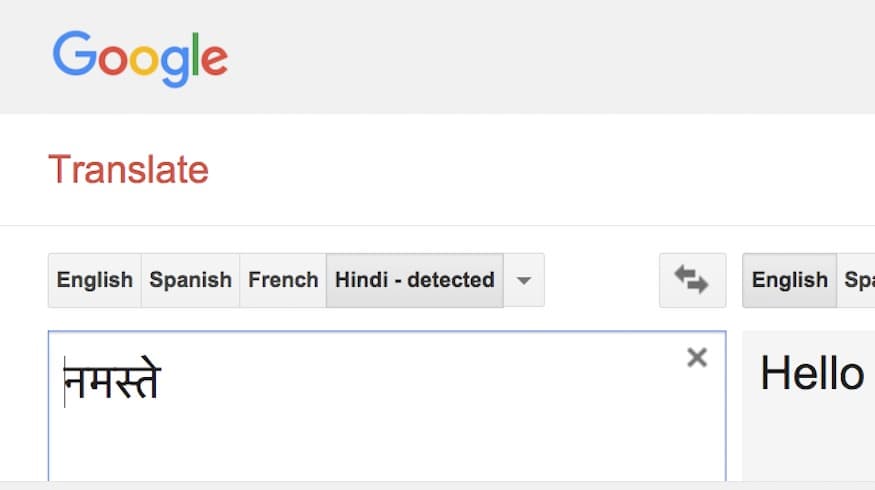Image resolution: width=875 pixels, height=490 pixels.
Task: Pick English as the target language
Action: (789, 280)
